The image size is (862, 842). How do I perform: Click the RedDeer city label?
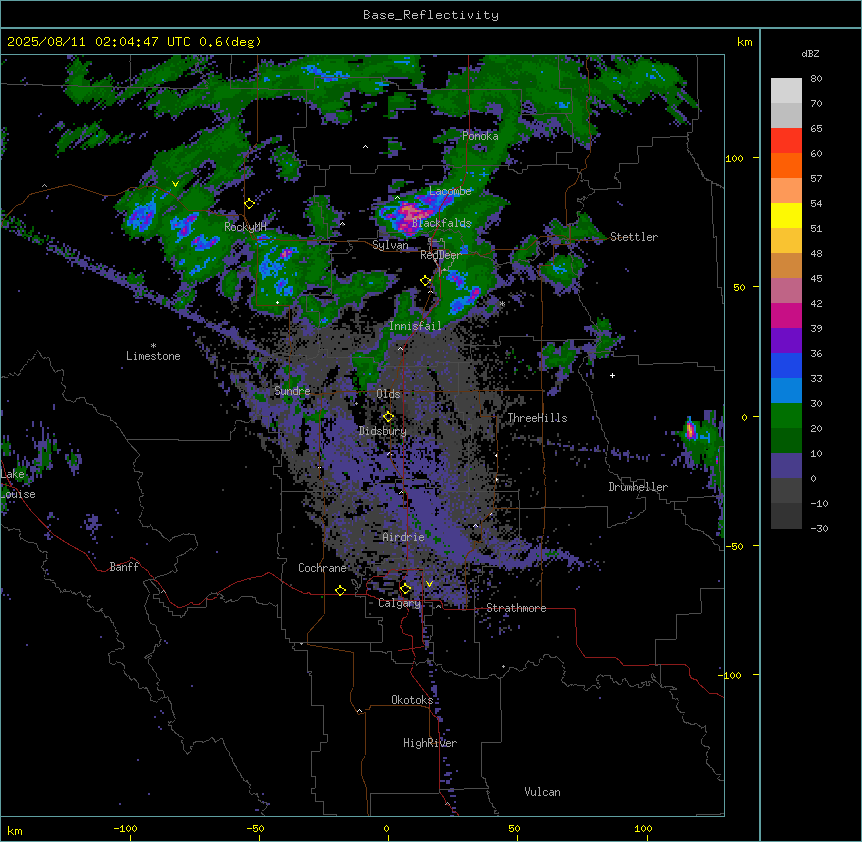point(440,255)
